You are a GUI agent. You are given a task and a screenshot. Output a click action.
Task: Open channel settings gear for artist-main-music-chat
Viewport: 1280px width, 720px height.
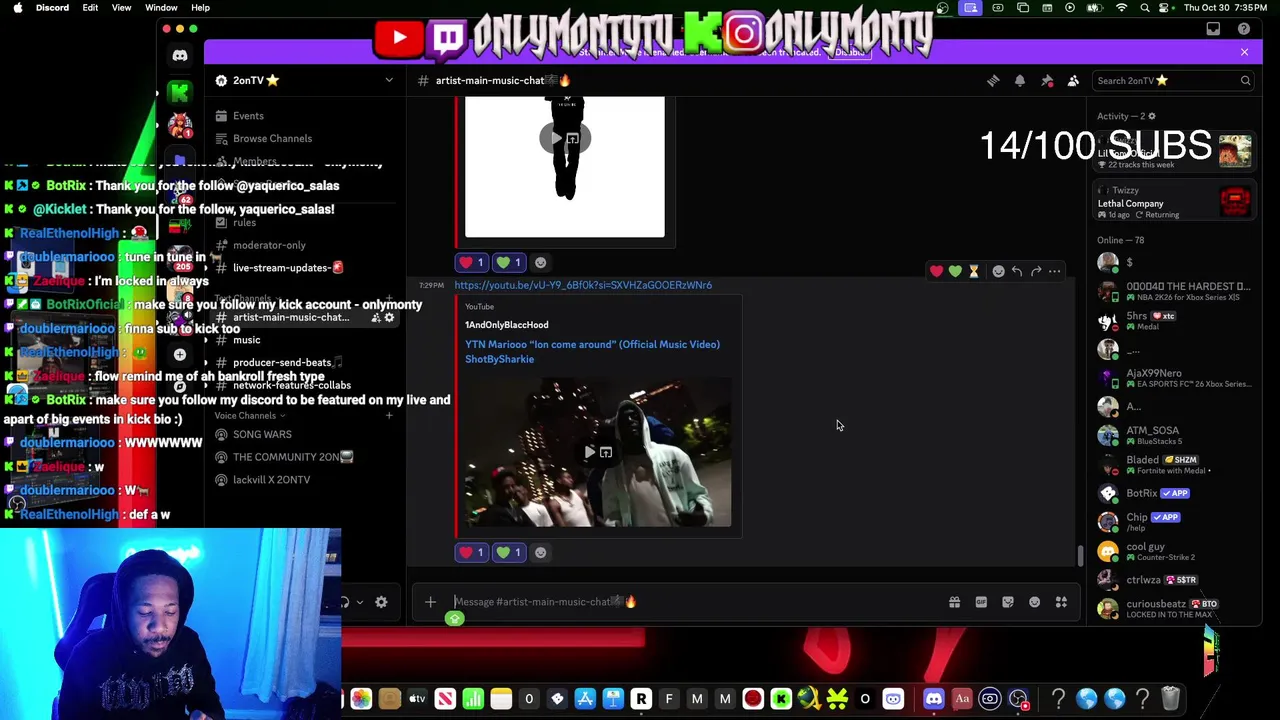[x=390, y=318]
